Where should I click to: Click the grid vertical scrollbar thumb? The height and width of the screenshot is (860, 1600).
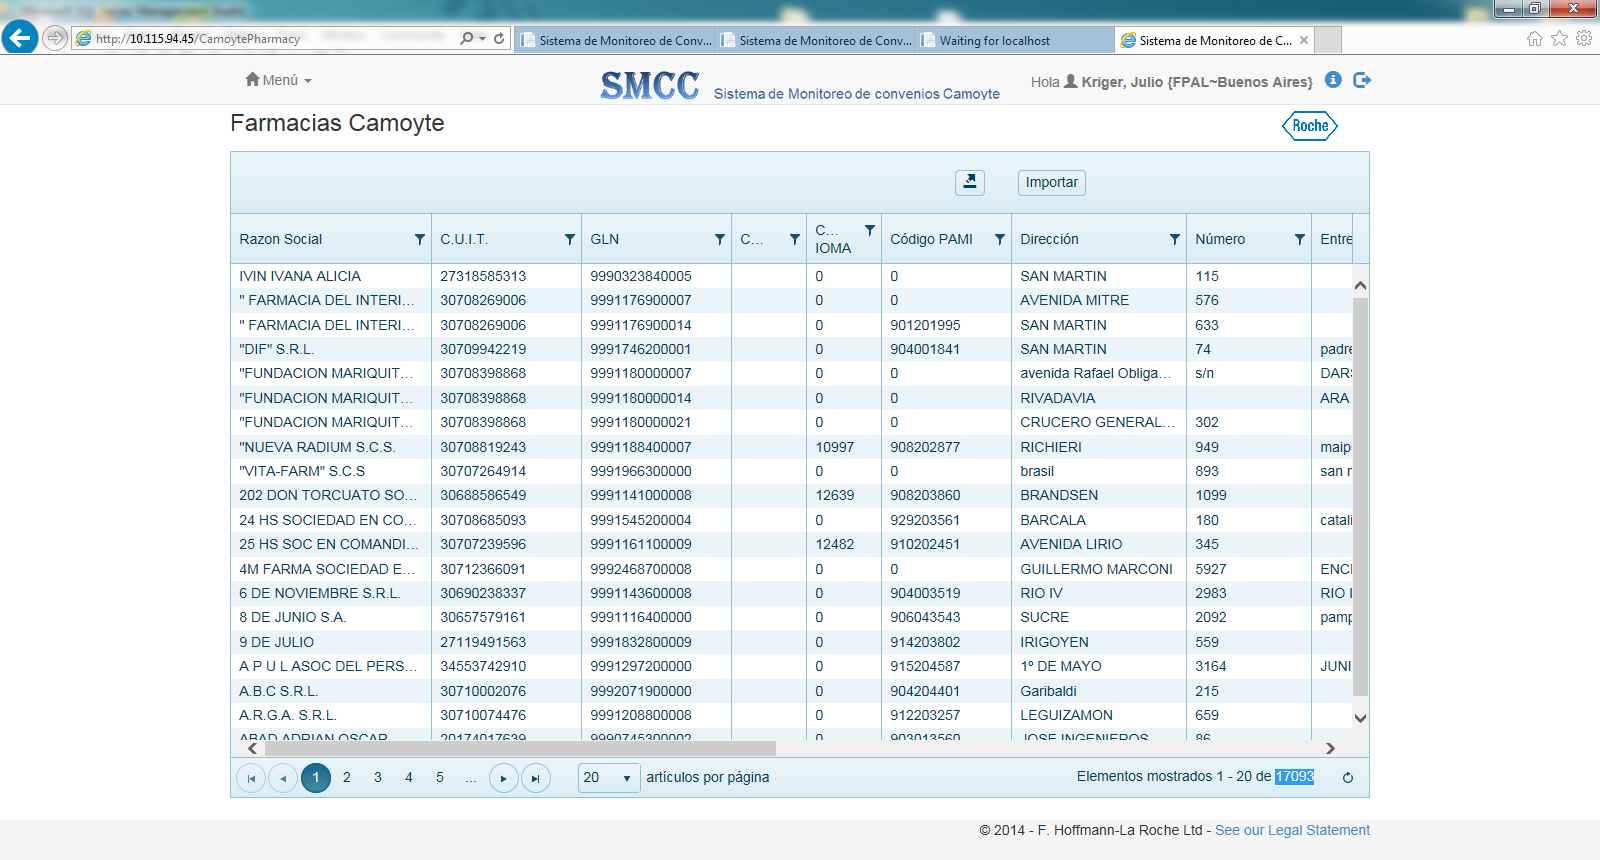click(1360, 496)
